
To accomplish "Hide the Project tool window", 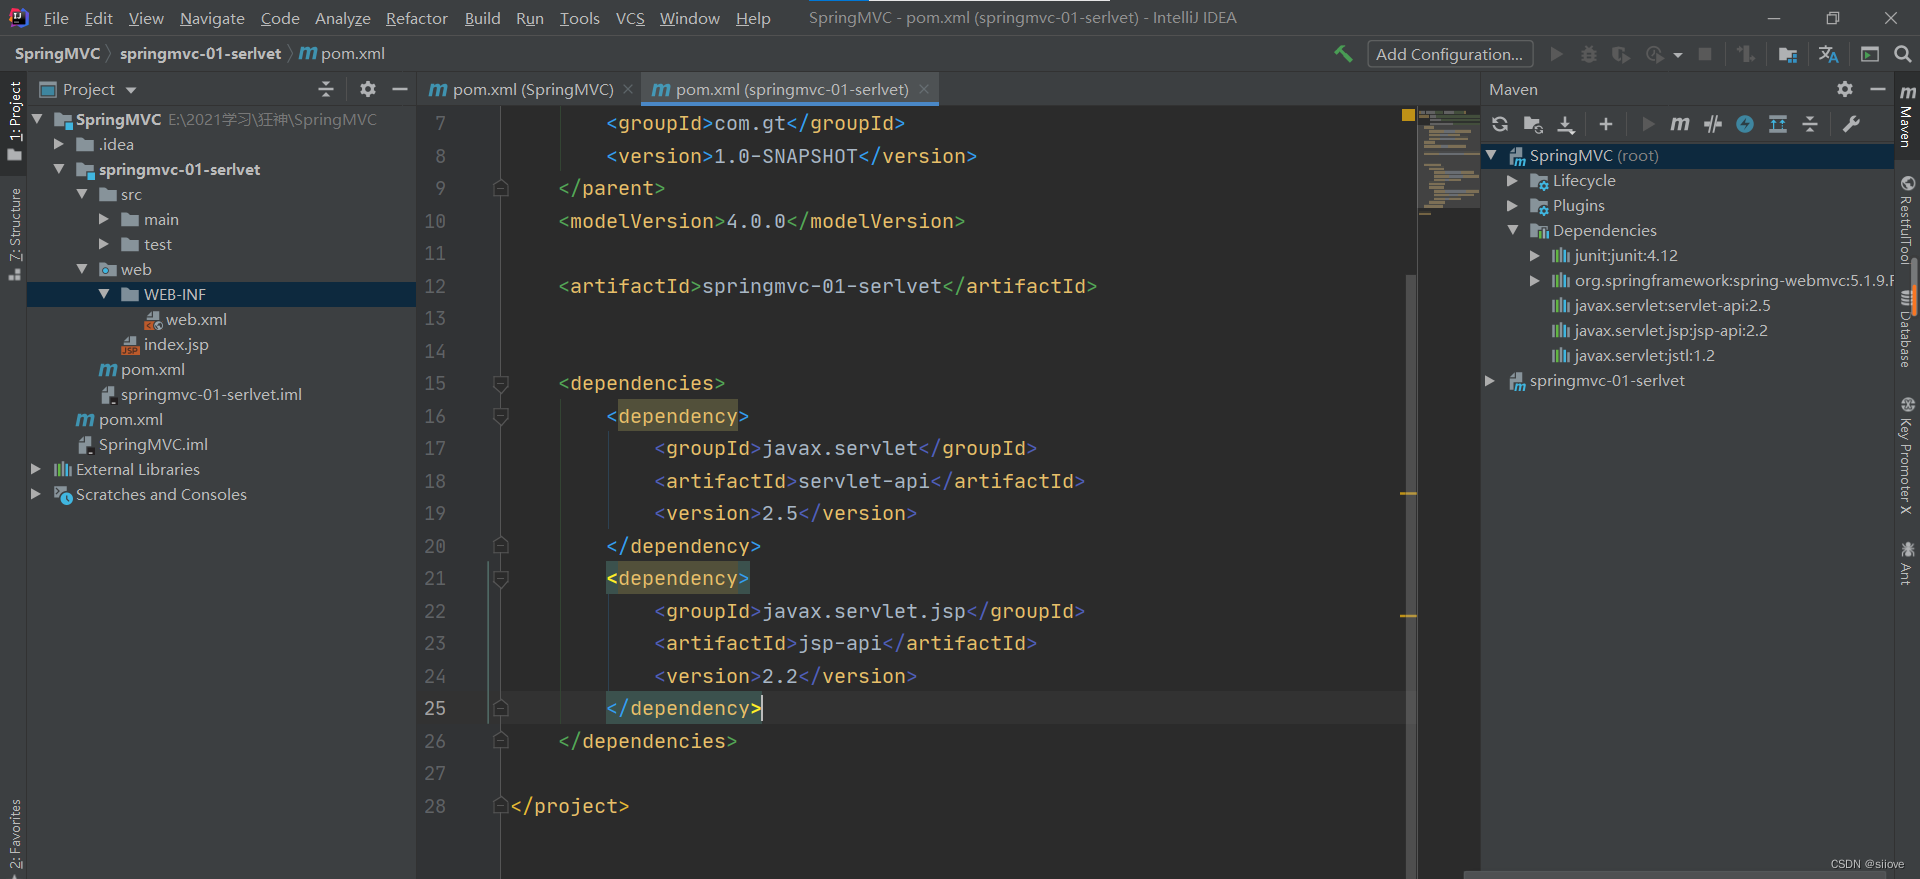I will [x=400, y=89].
